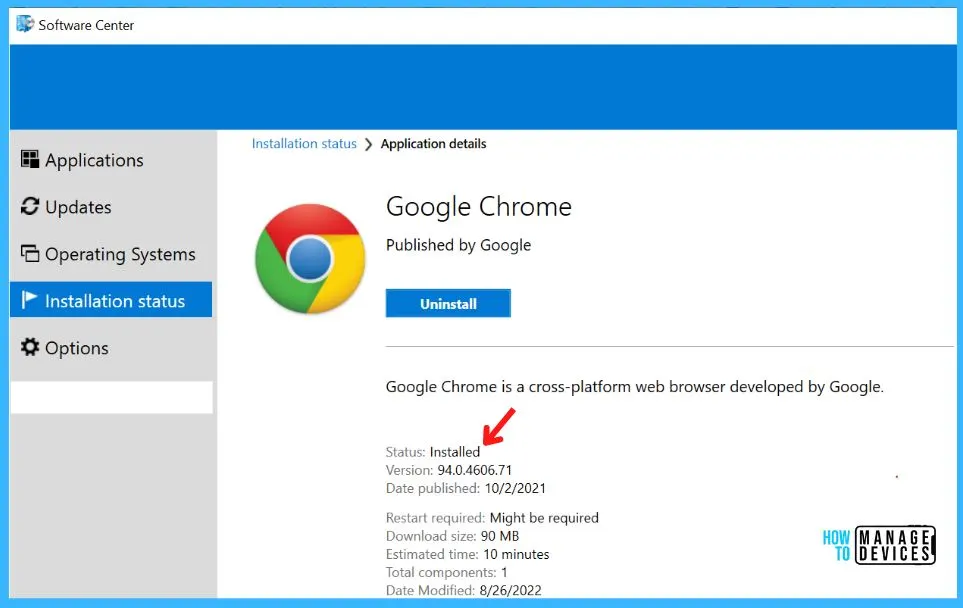Viewport: 963px width, 608px height.
Task: Click the Software Center window title text
Action: point(86,25)
